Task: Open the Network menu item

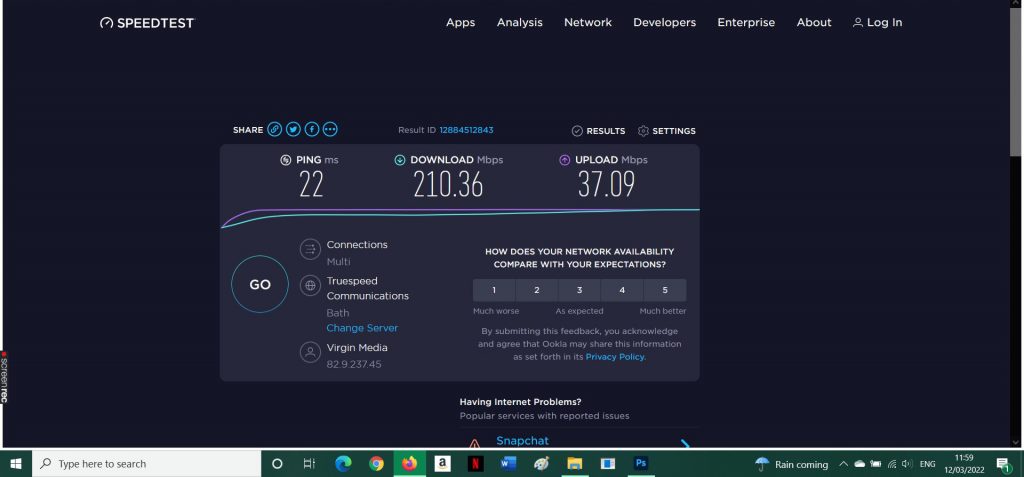Action: (x=587, y=22)
